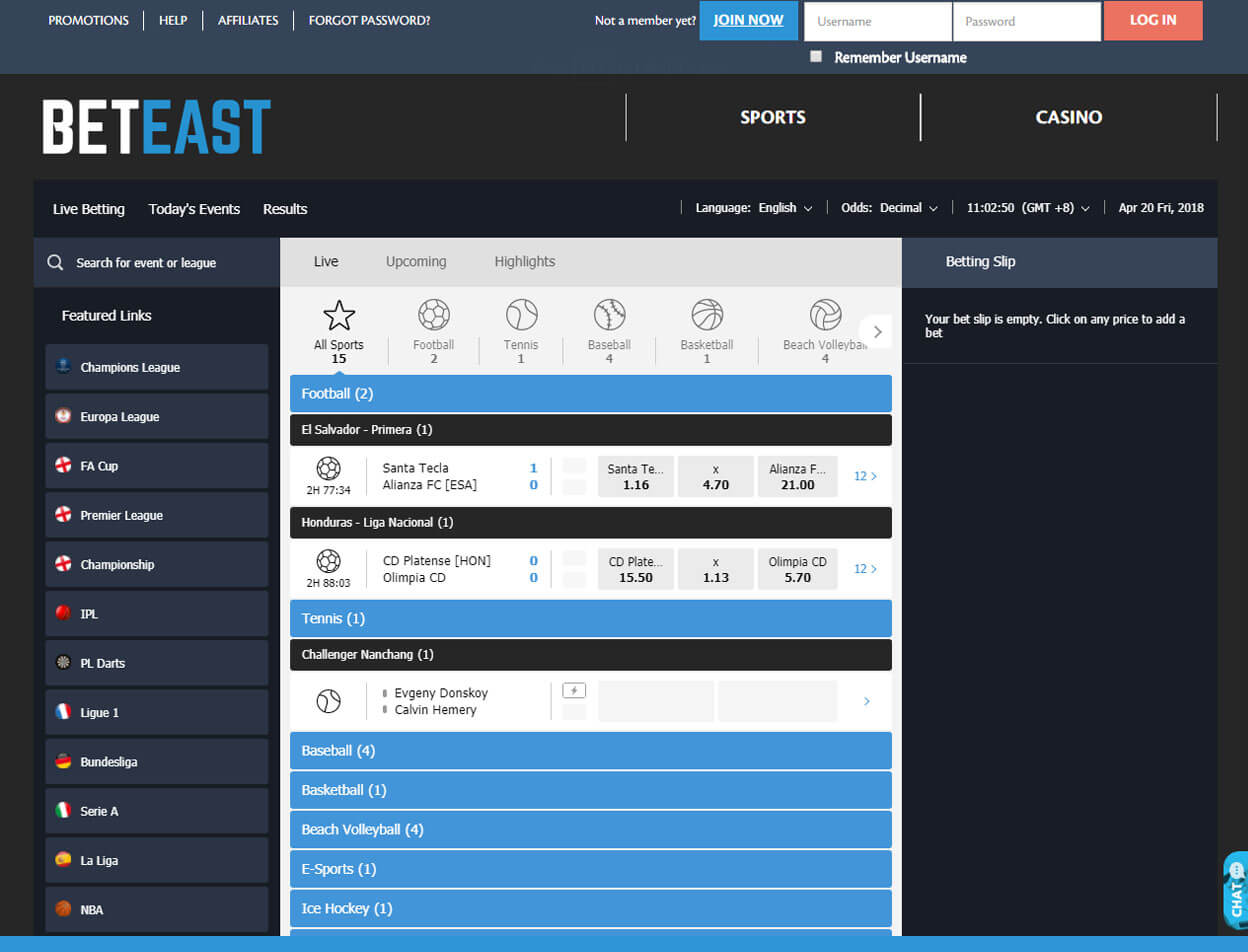The image size is (1248, 952).
Task: Open the SPORTS main menu
Action: point(773,117)
